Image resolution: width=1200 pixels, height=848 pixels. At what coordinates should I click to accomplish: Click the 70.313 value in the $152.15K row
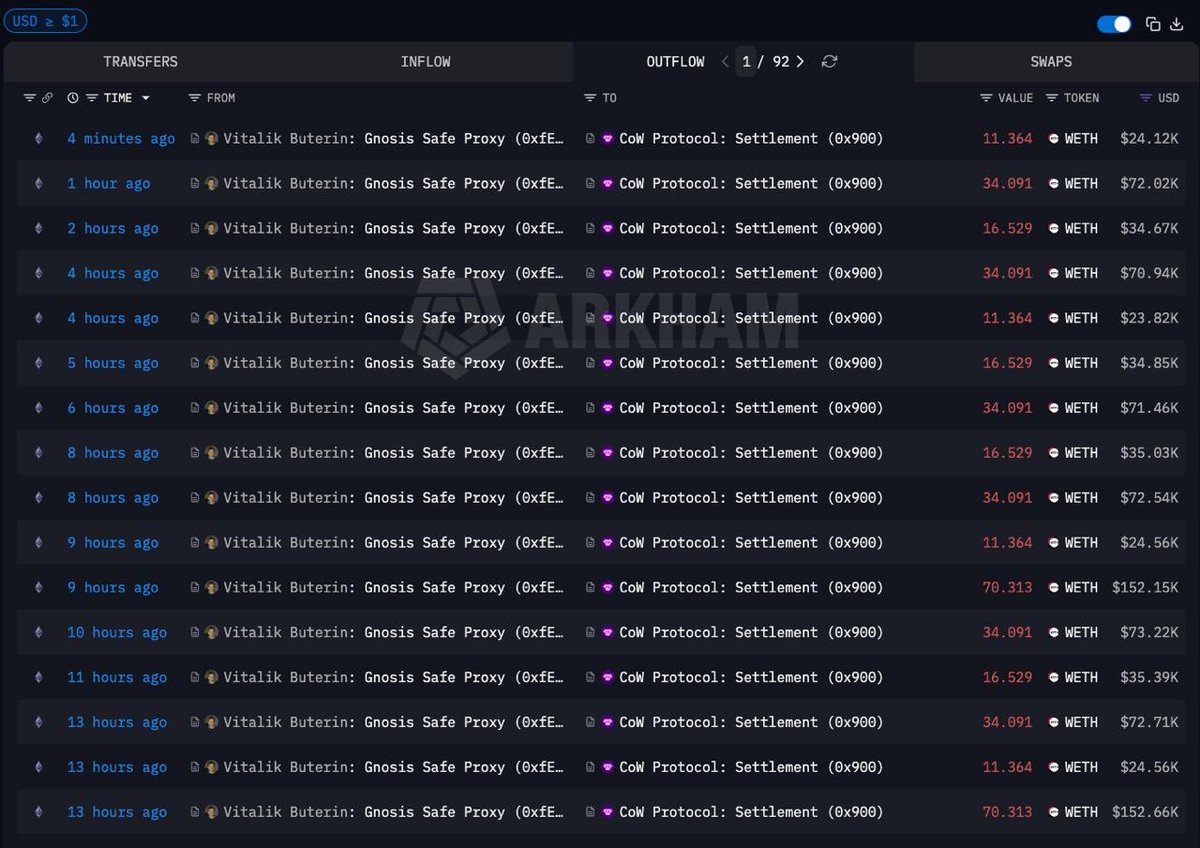[1007, 588]
